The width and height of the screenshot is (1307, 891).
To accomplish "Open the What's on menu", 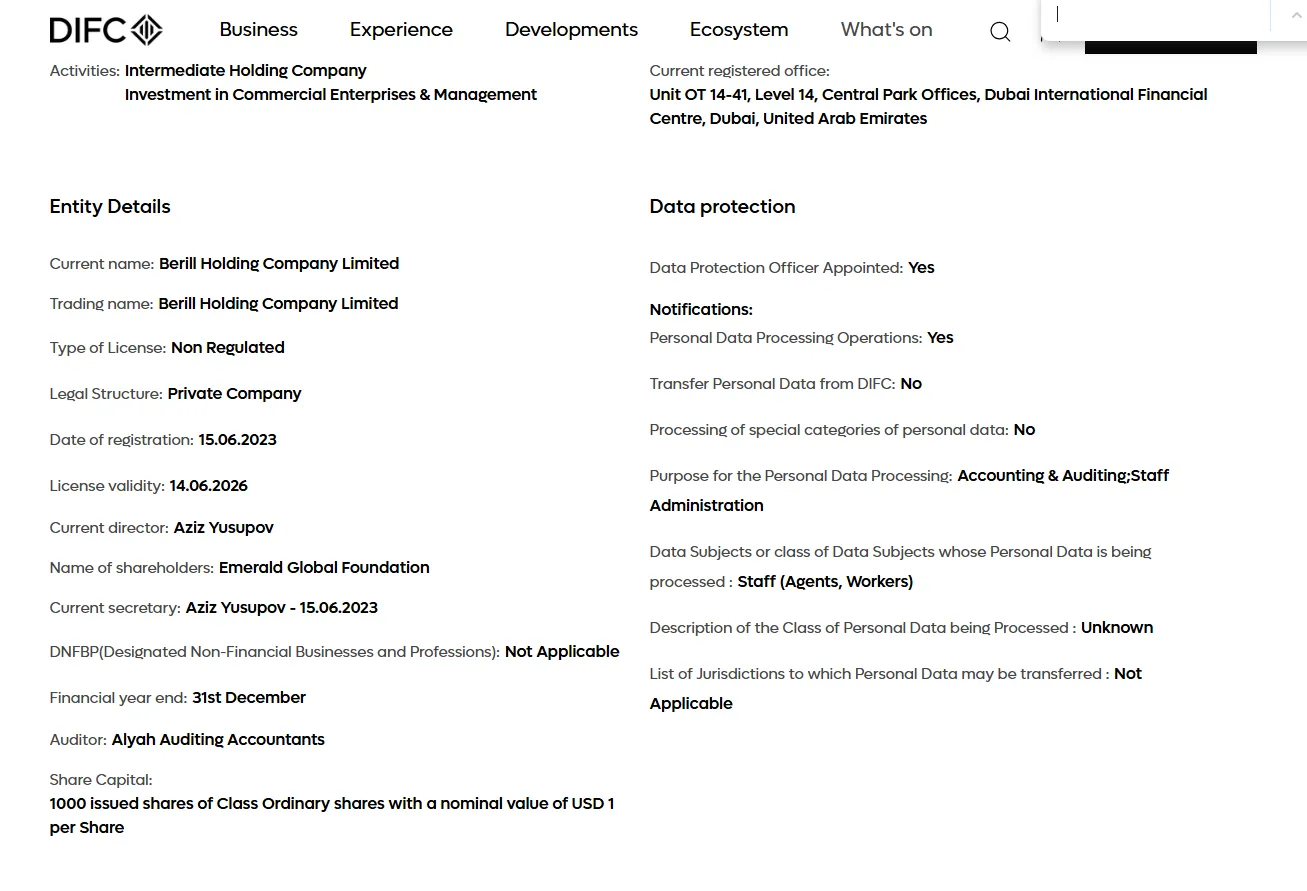I will 886,30.
